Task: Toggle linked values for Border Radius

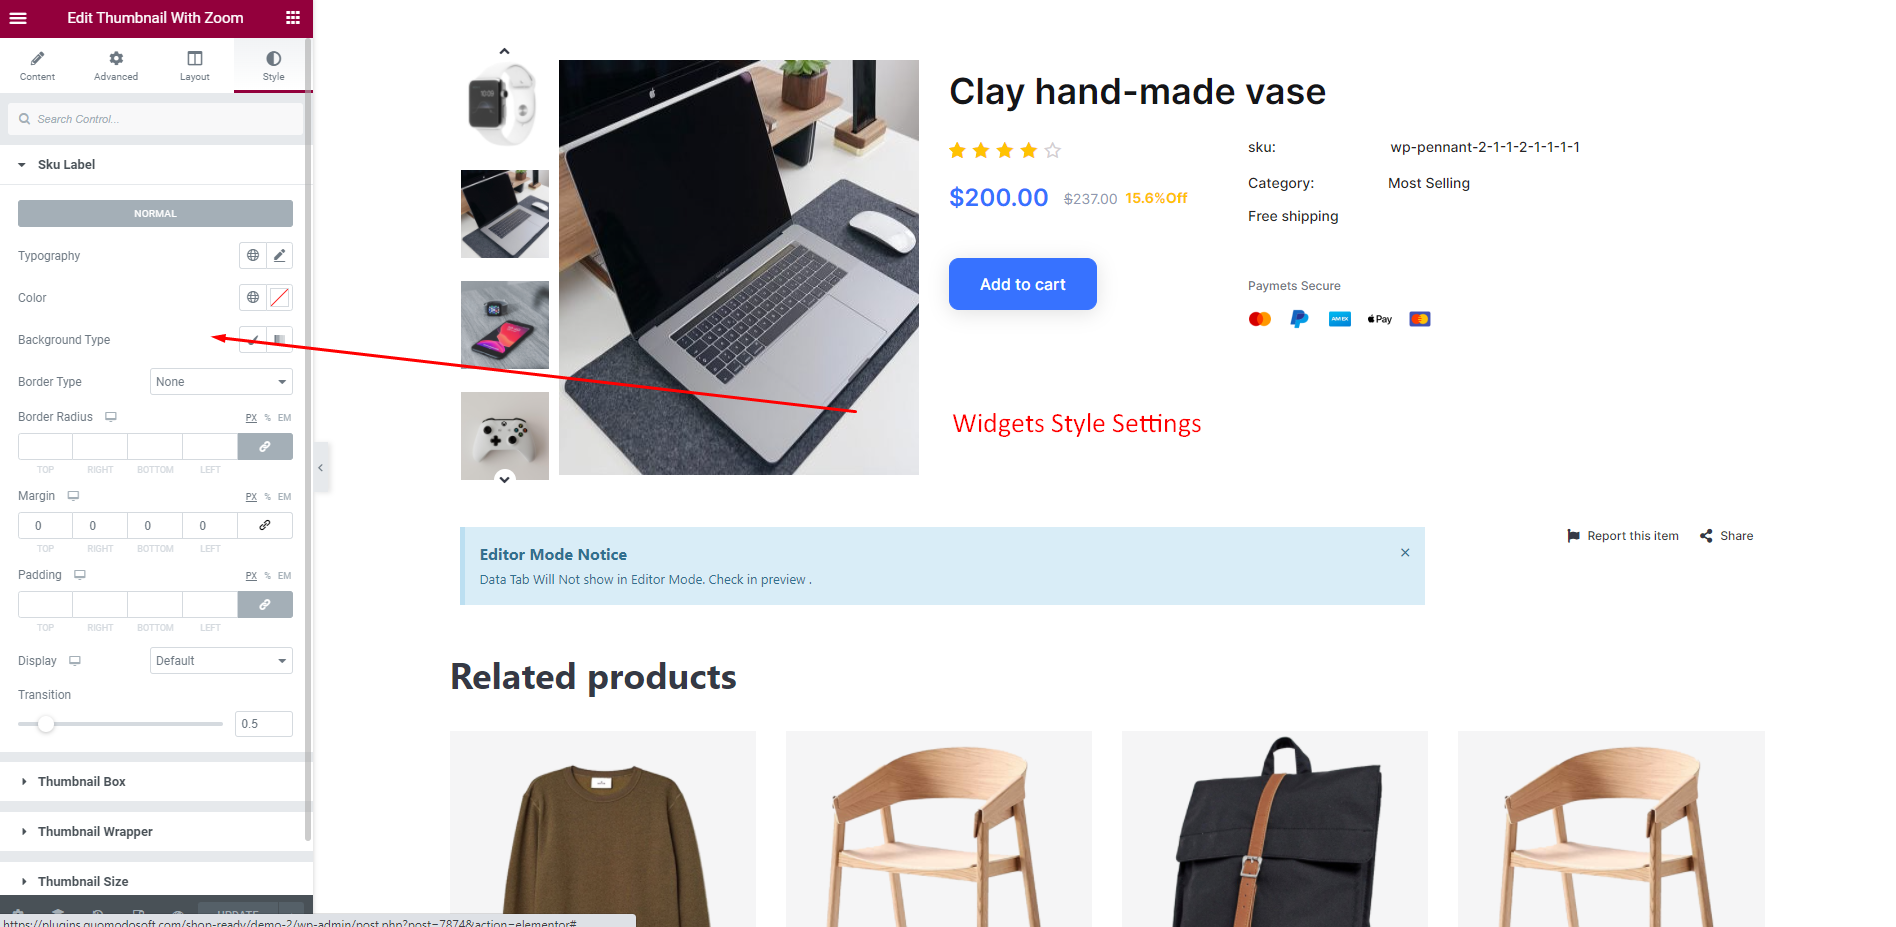Action: (265, 447)
